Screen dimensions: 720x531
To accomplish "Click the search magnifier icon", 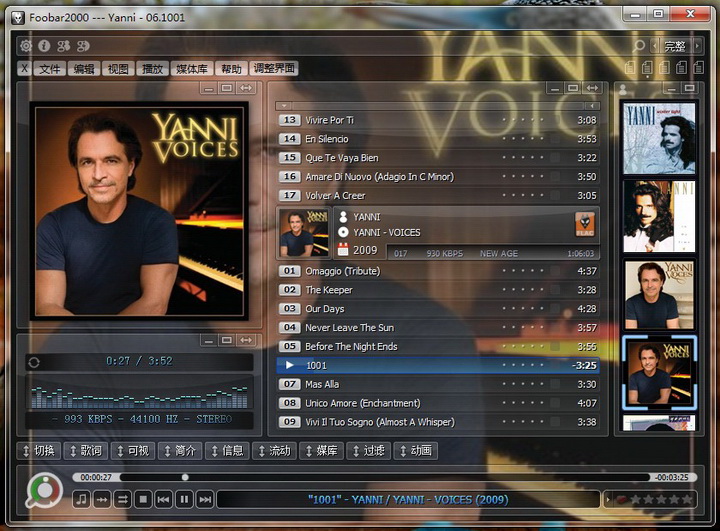I will click(x=639, y=46).
